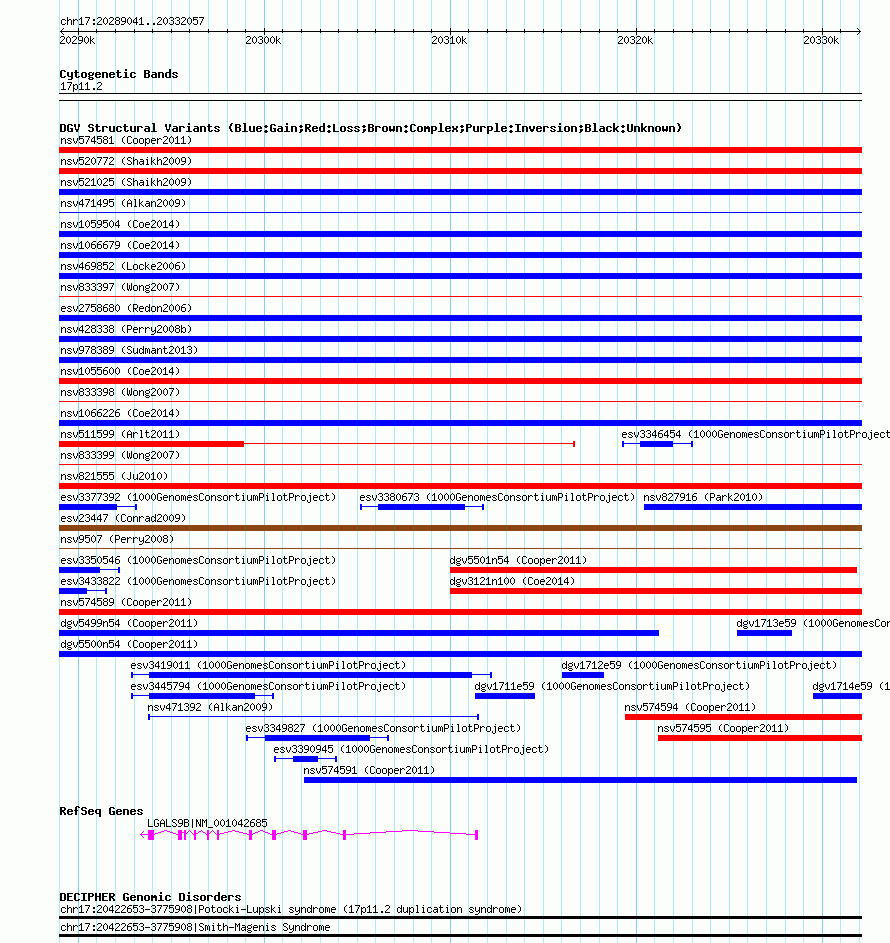Click nsv574595 (Cooper2011) label

723,728
